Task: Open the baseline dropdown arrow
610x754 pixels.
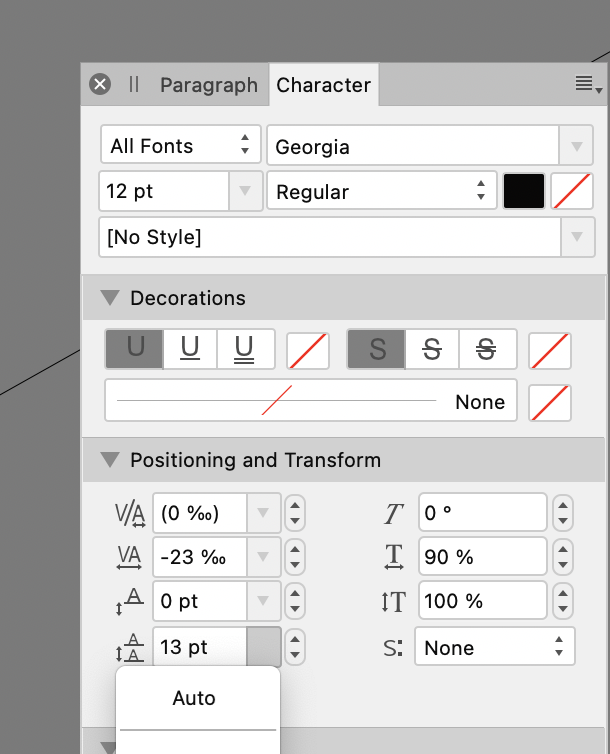Action: 263,601
